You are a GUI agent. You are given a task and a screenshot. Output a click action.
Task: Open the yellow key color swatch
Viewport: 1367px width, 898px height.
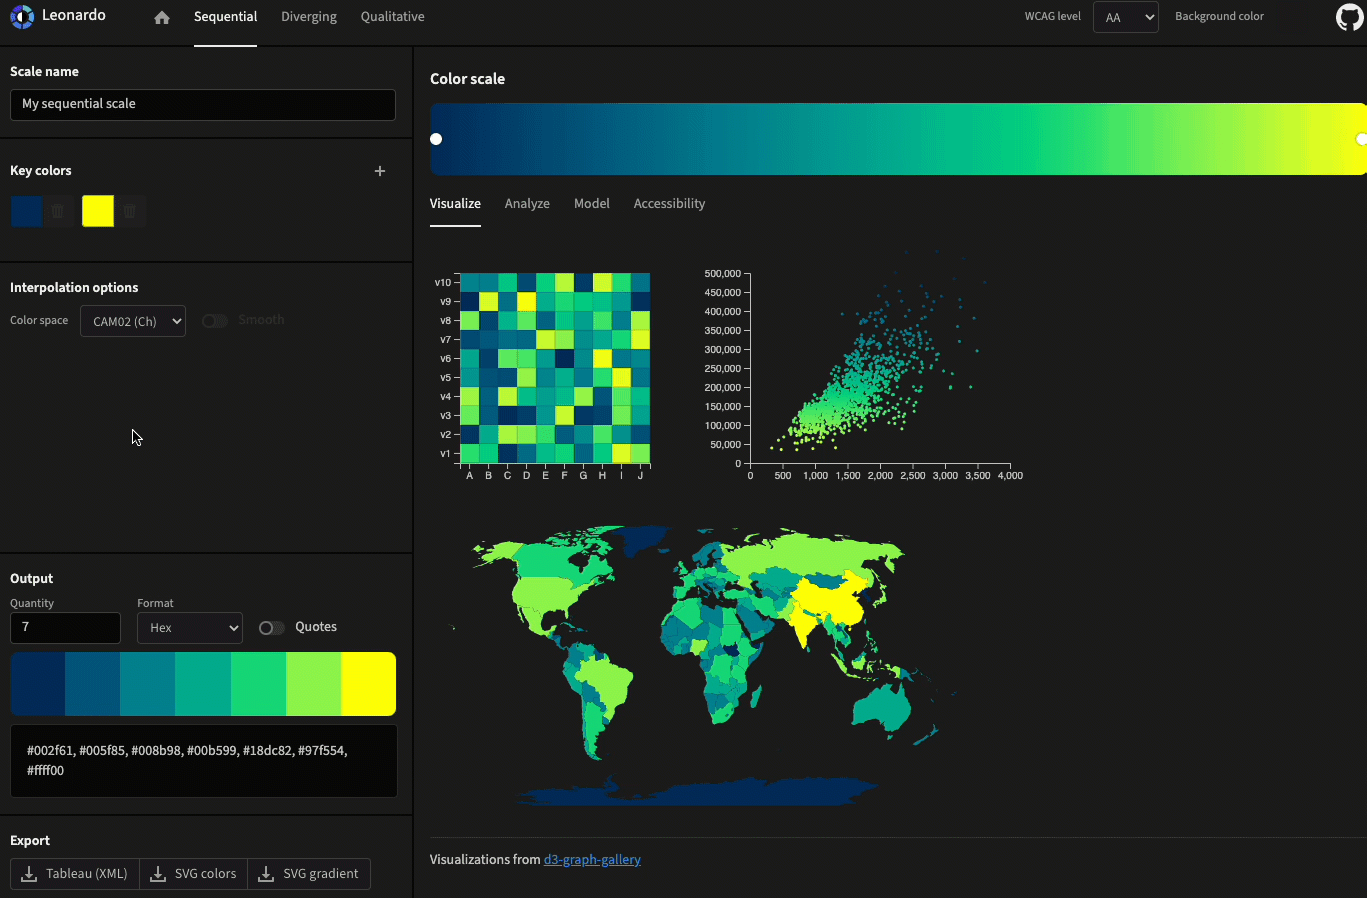pyautogui.click(x=98, y=211)
